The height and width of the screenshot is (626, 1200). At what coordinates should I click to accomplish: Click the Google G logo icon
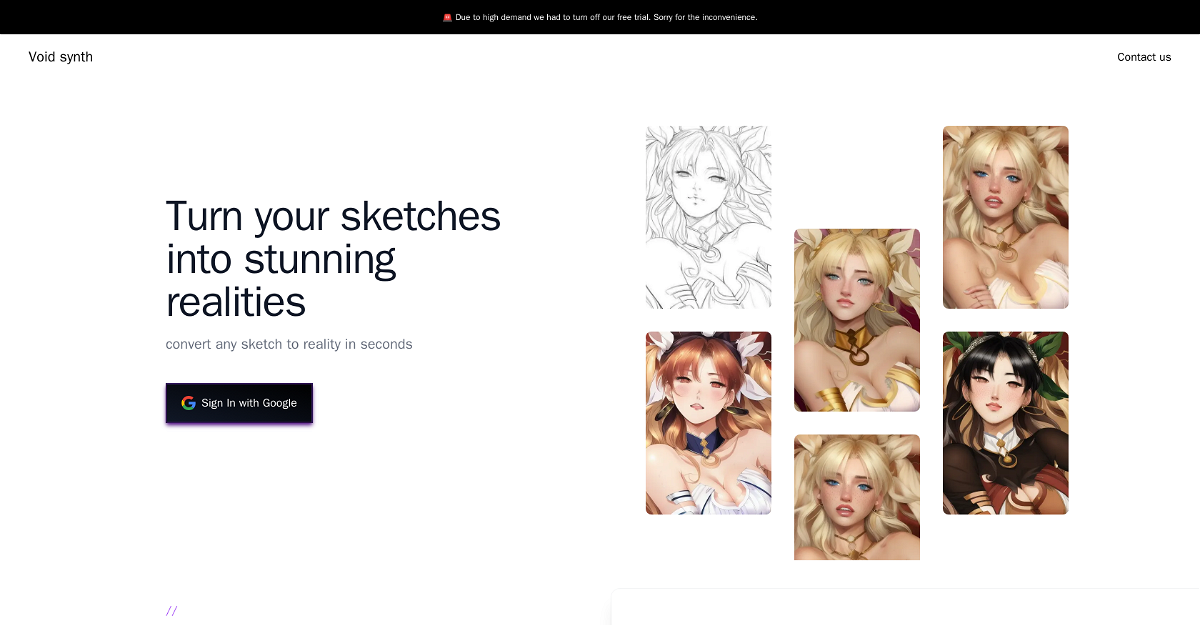(188, 403)
